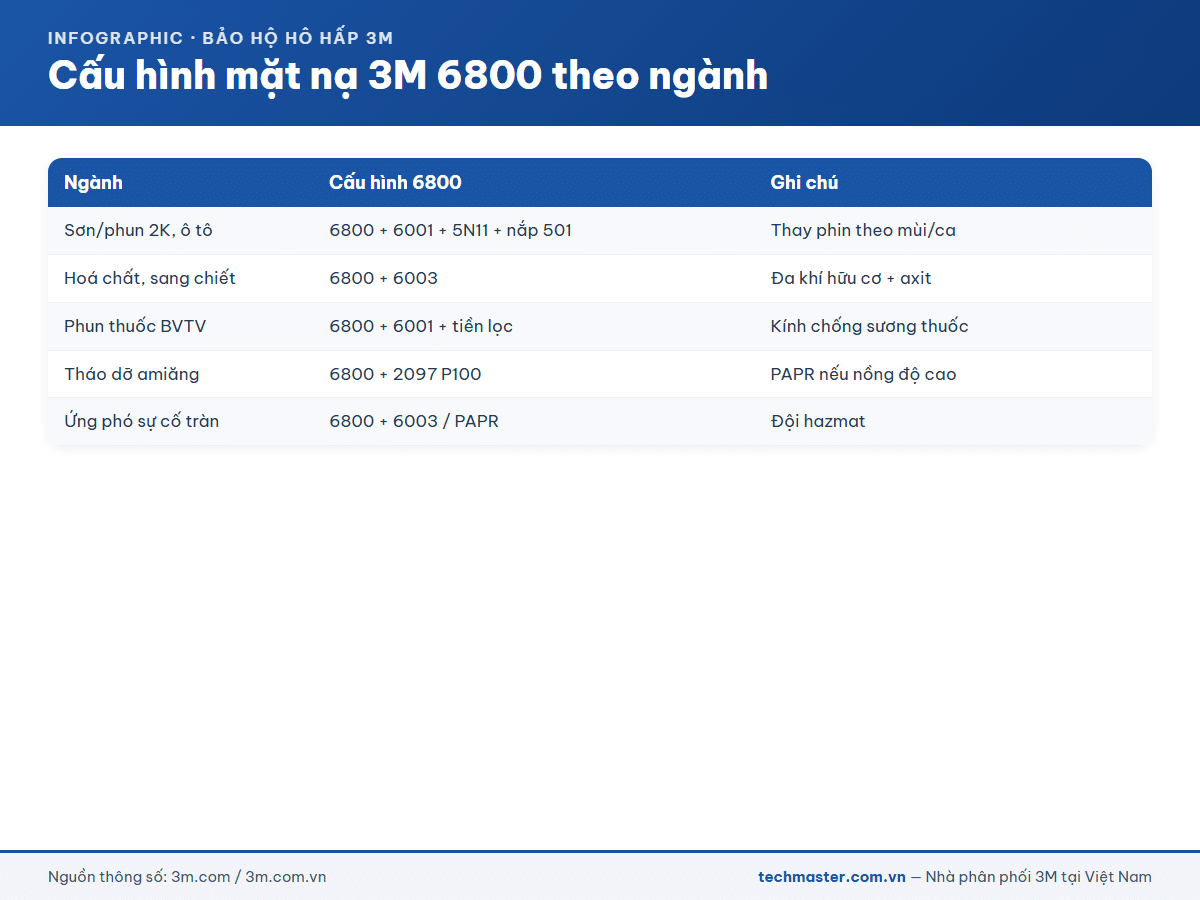Click 'INFOGRAPHIC · BẢO HỘ HÔ HẤP 3M' subtitle
Viewport: 1200px width, 900px height.
point(221,38)
